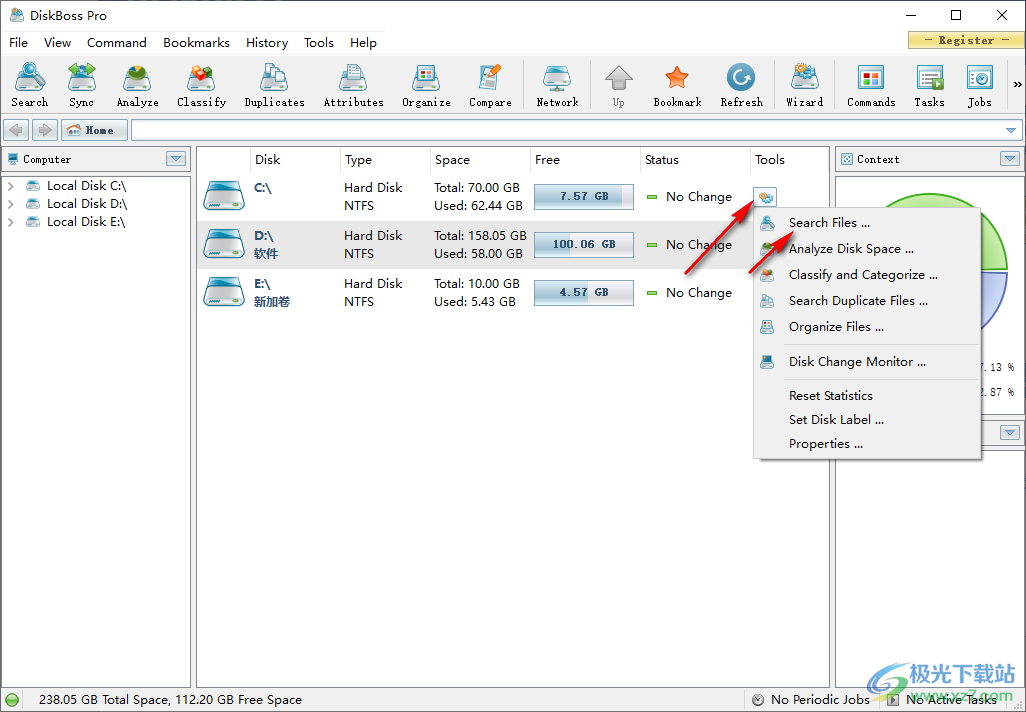The height and width of the screenshot is (712, 1026).
Task: Click the 7.57 GB free space bar
Action: tap(584, 196)
